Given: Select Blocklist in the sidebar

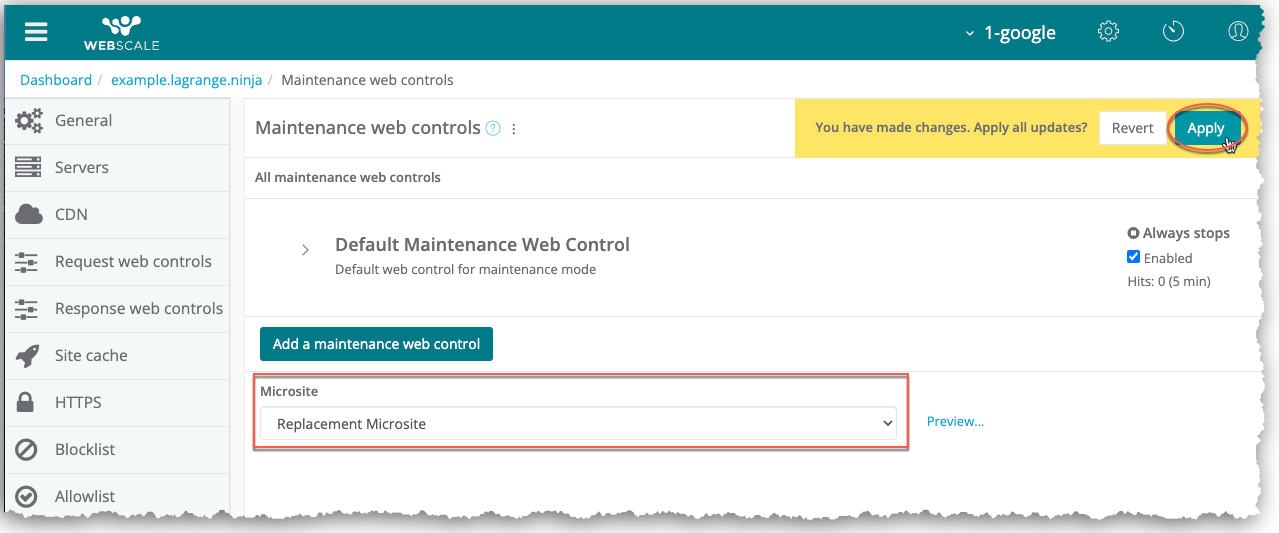Looking at the screenshot, I should click(85, 449).
